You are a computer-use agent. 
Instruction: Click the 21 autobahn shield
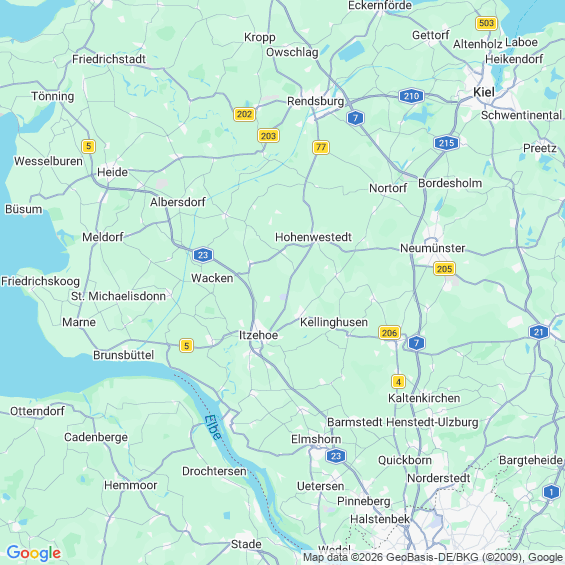pyautogui.click(x=539, y=332)
